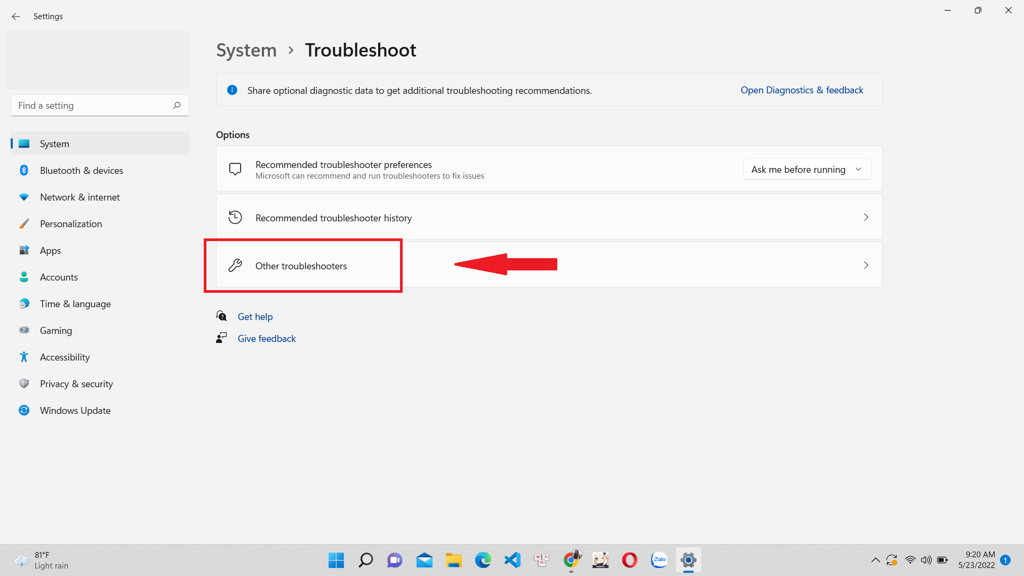The image size is (1024, 576).
Task: Click the Settings gear in the taskbar
Action: coord(688,560)
